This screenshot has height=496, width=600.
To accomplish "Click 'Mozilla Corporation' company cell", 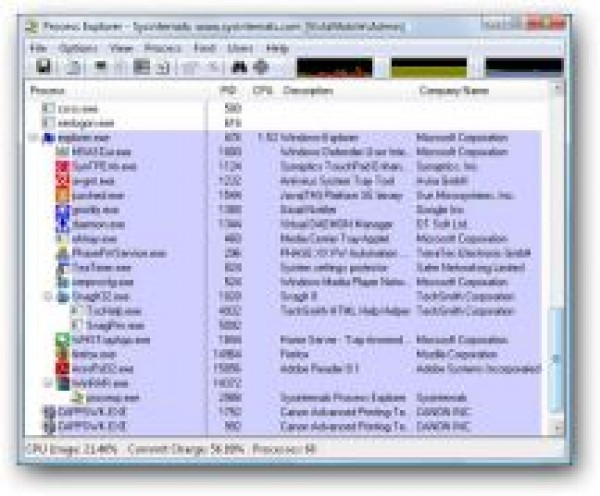I will (457, 354).
